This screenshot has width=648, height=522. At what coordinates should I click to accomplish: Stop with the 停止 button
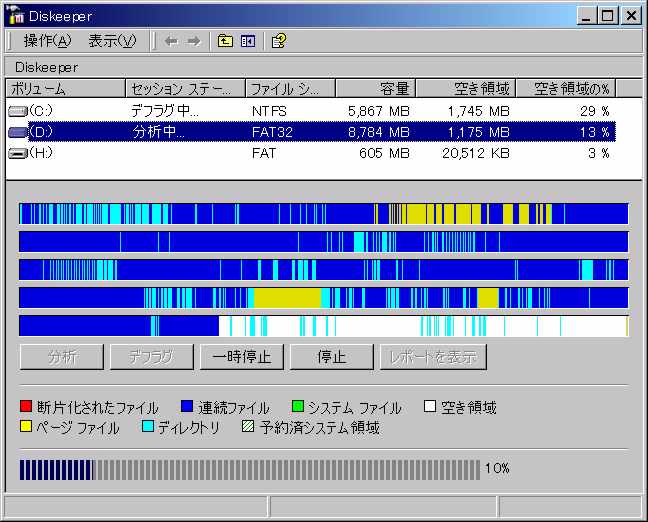331,357
